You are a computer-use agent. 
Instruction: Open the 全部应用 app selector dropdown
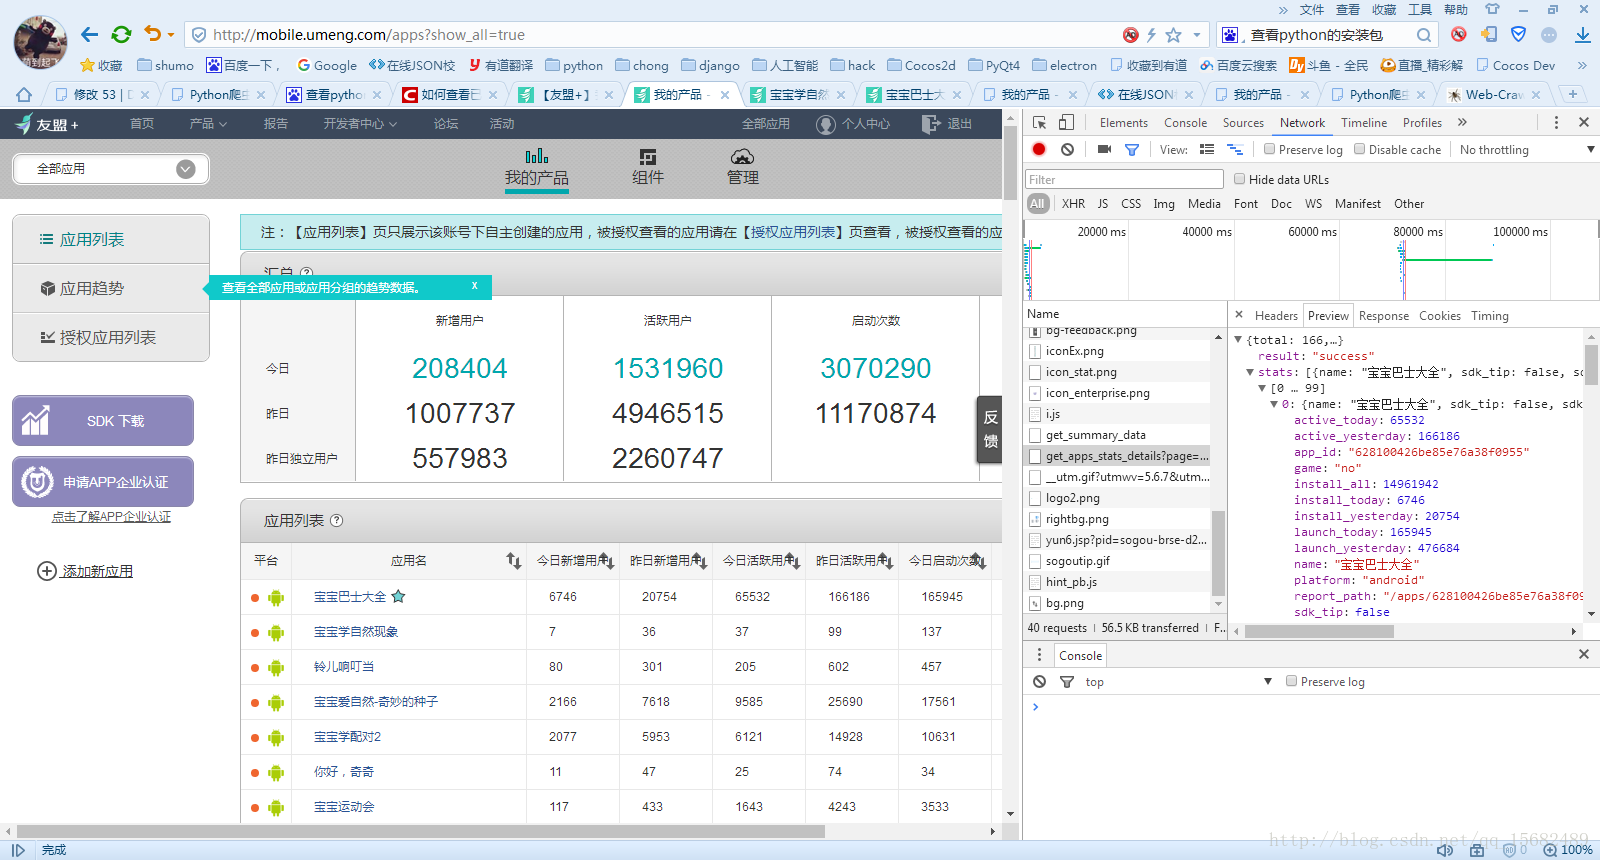click(x=111, y=169)
